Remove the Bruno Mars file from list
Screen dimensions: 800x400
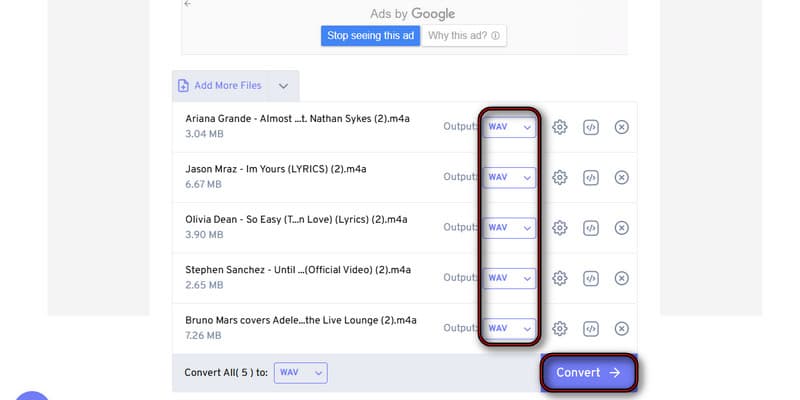pos(621,329)
